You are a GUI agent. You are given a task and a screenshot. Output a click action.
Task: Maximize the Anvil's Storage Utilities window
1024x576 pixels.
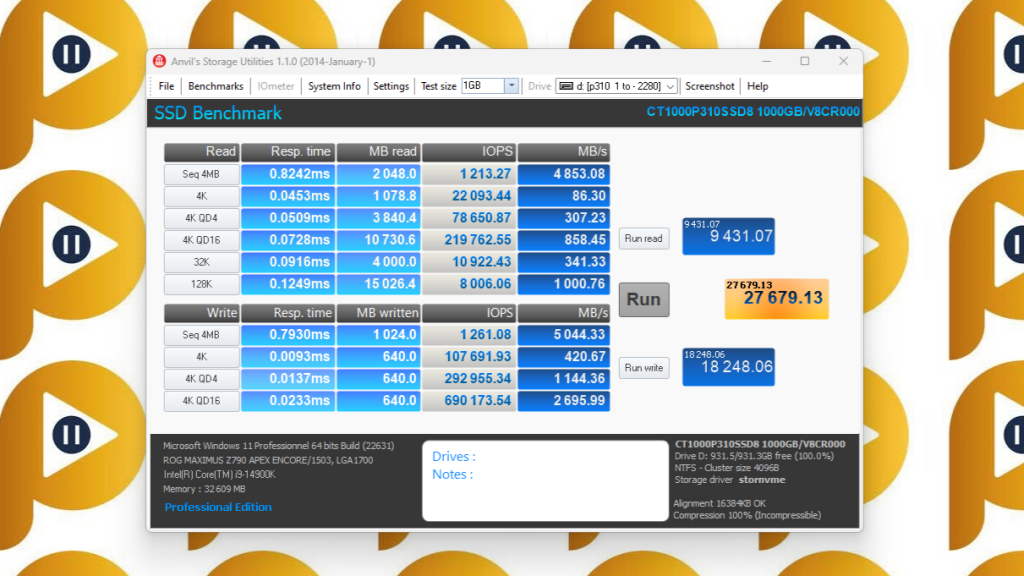(x=805, y=61)
